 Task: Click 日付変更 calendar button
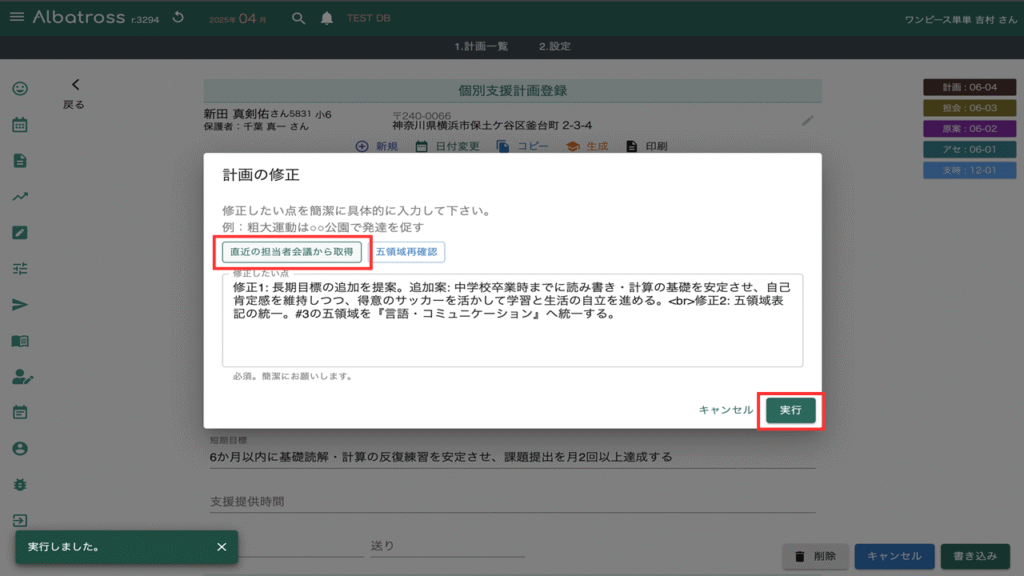tap(447, 146)
